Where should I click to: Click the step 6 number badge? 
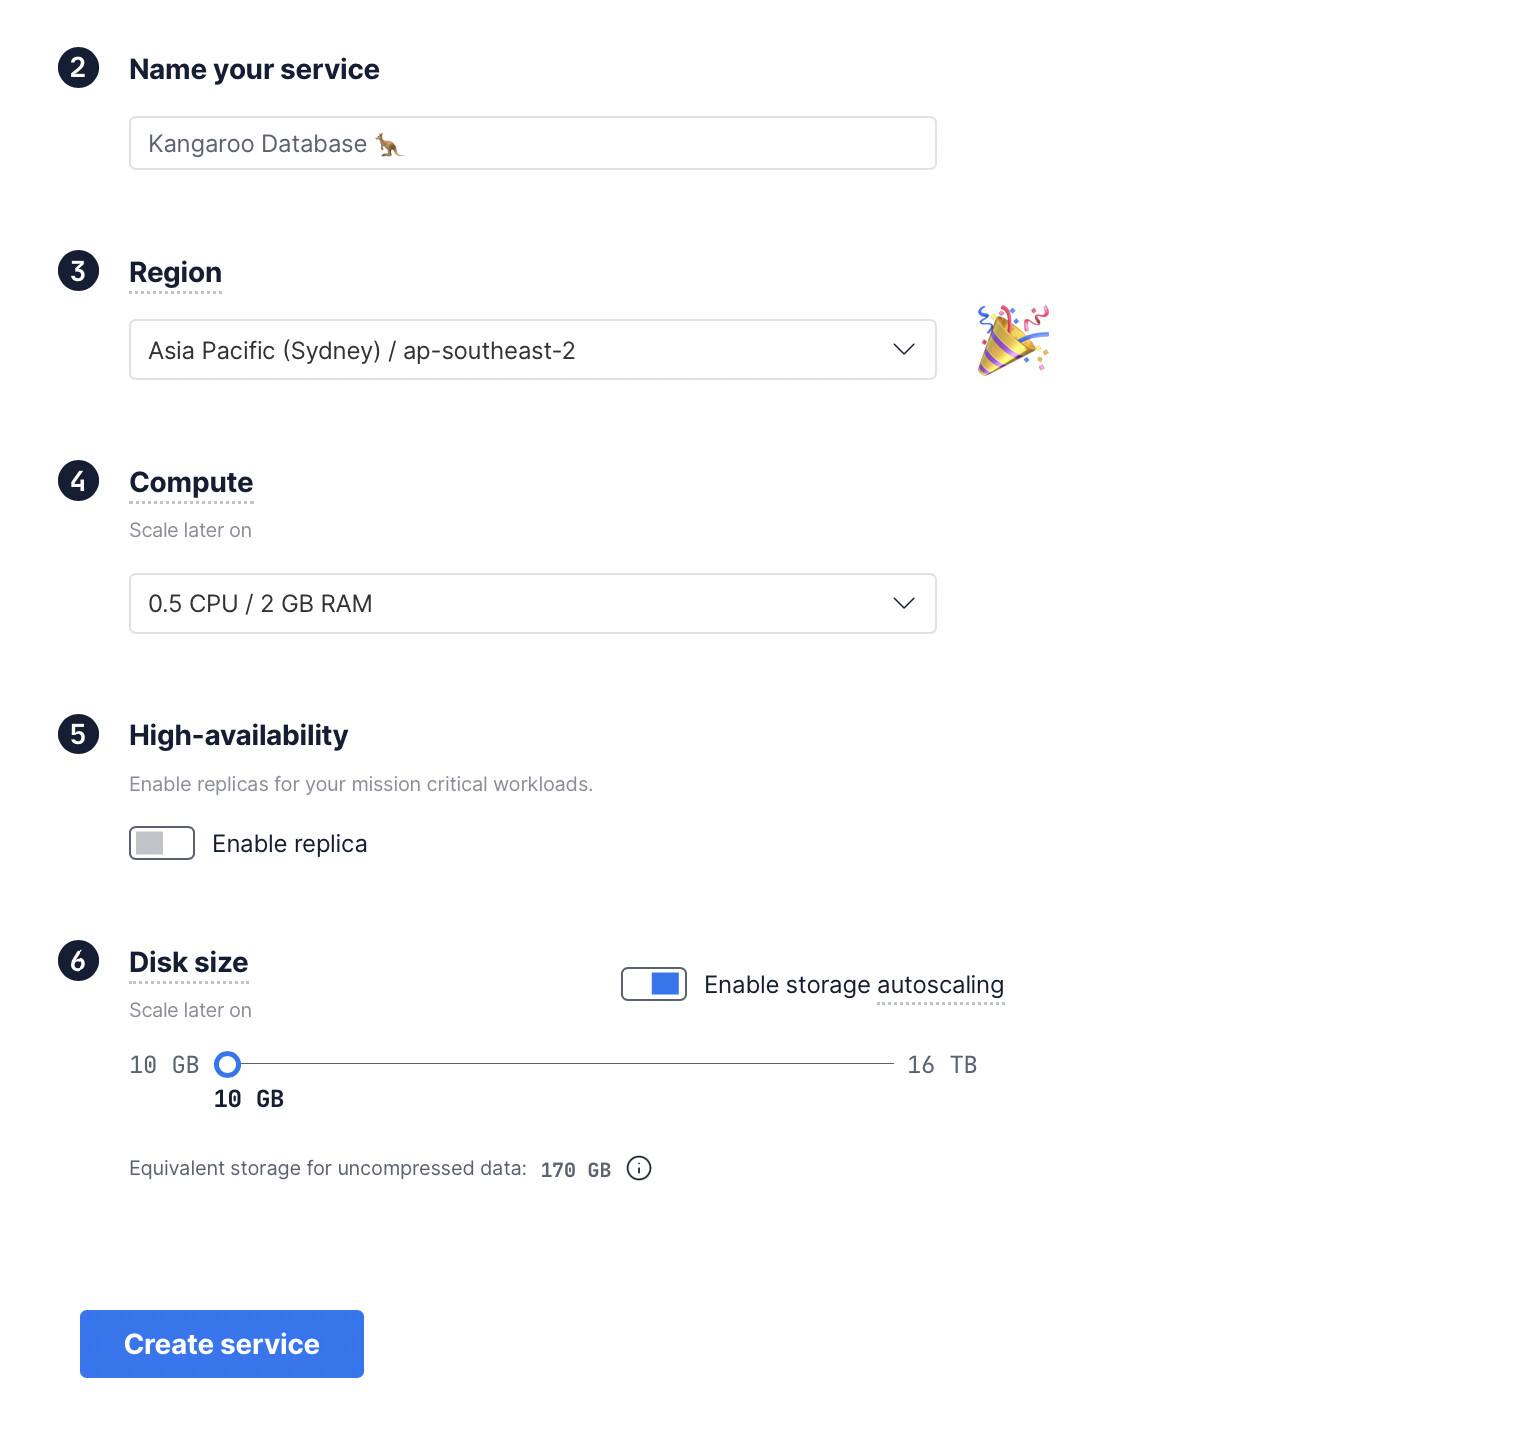(x=78, y=961)
